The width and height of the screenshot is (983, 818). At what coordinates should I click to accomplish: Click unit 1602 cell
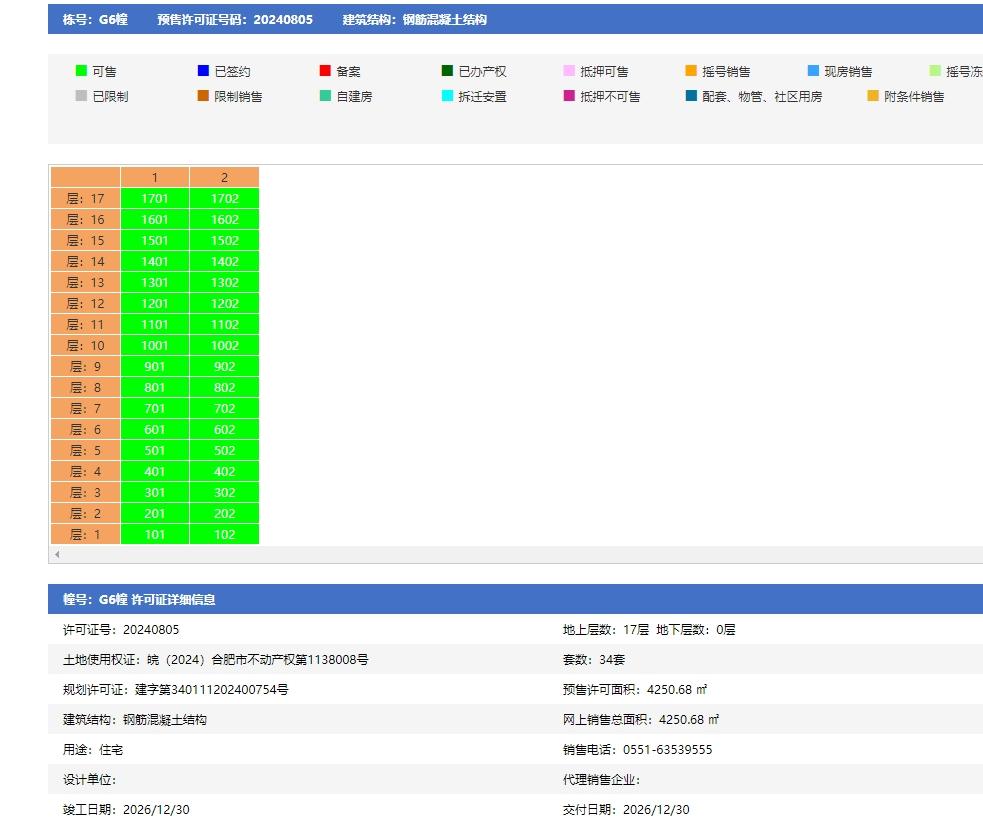coord(224,219)
